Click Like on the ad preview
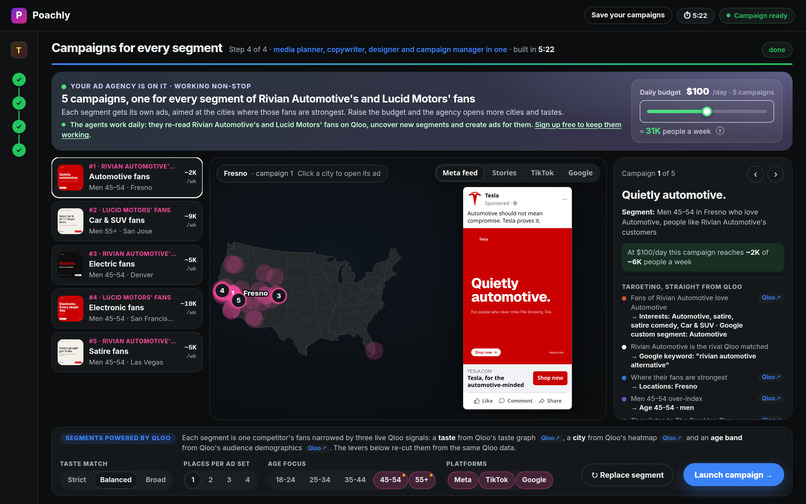 tap(483, 401)
